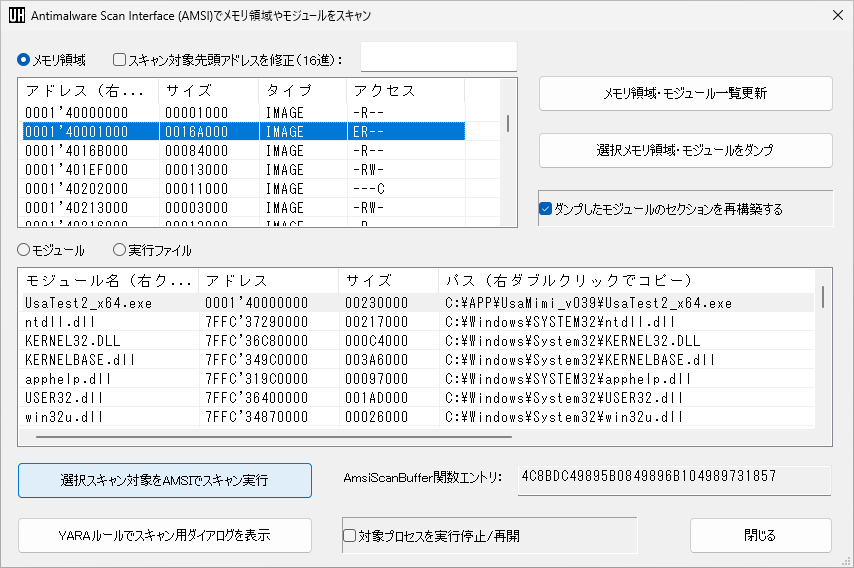
Task: Close the AMSI scan dialog window
Action: point(838,15)
